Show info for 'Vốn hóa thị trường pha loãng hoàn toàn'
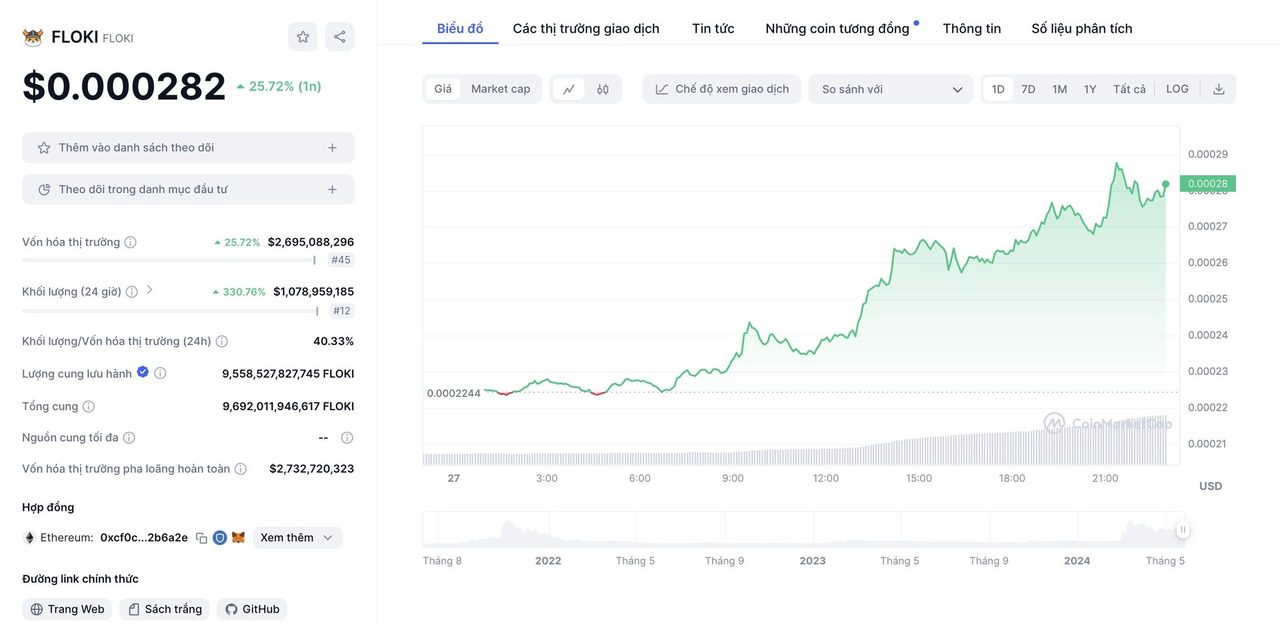The width and height of the screenshot is (1280, 624). click(x=241, y=469)
